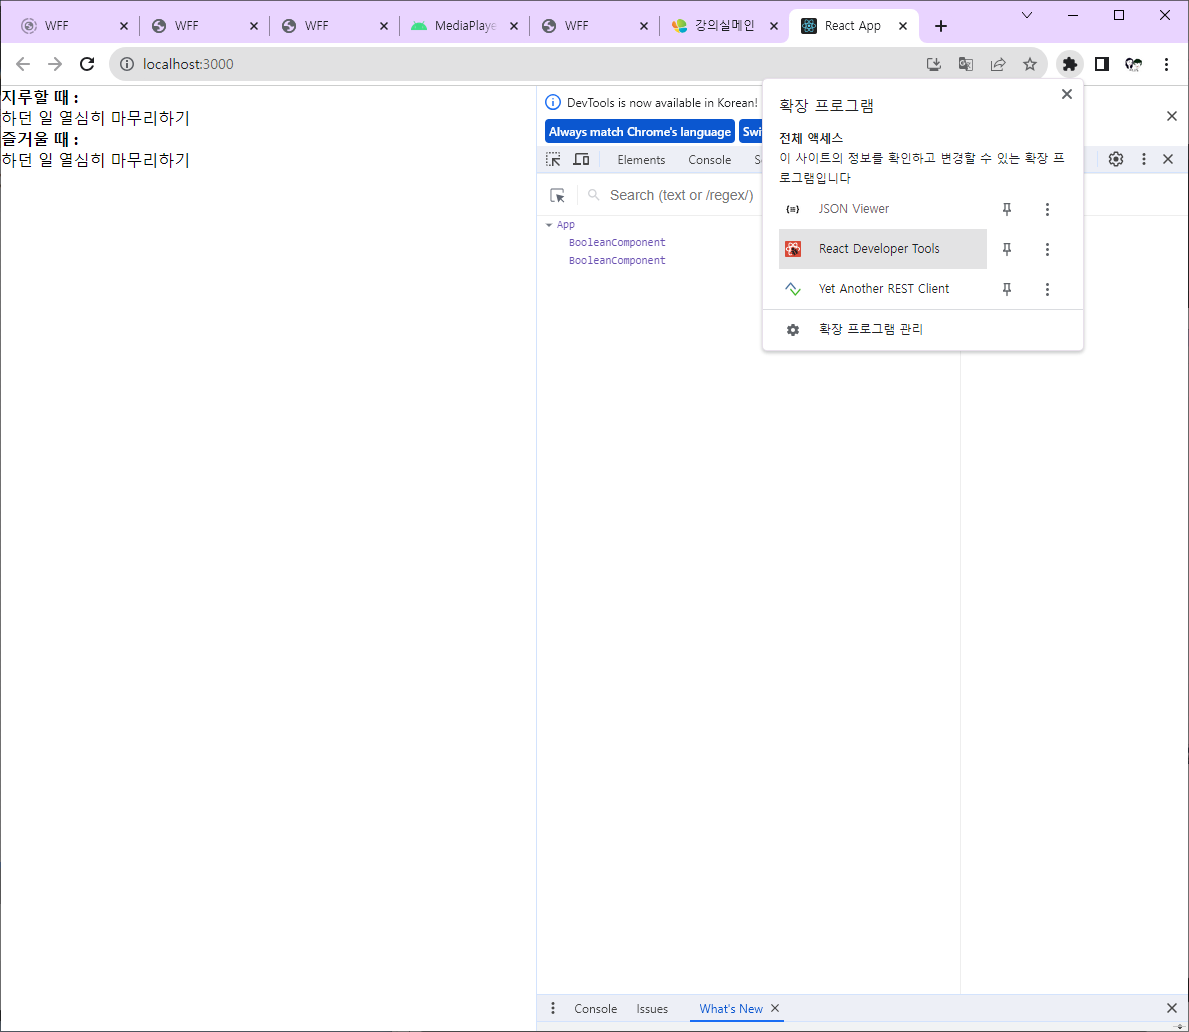This screenshot has width=1189, height=1032.
Task: Pin the JSON Viewer extension
Action: [1007, 209]
